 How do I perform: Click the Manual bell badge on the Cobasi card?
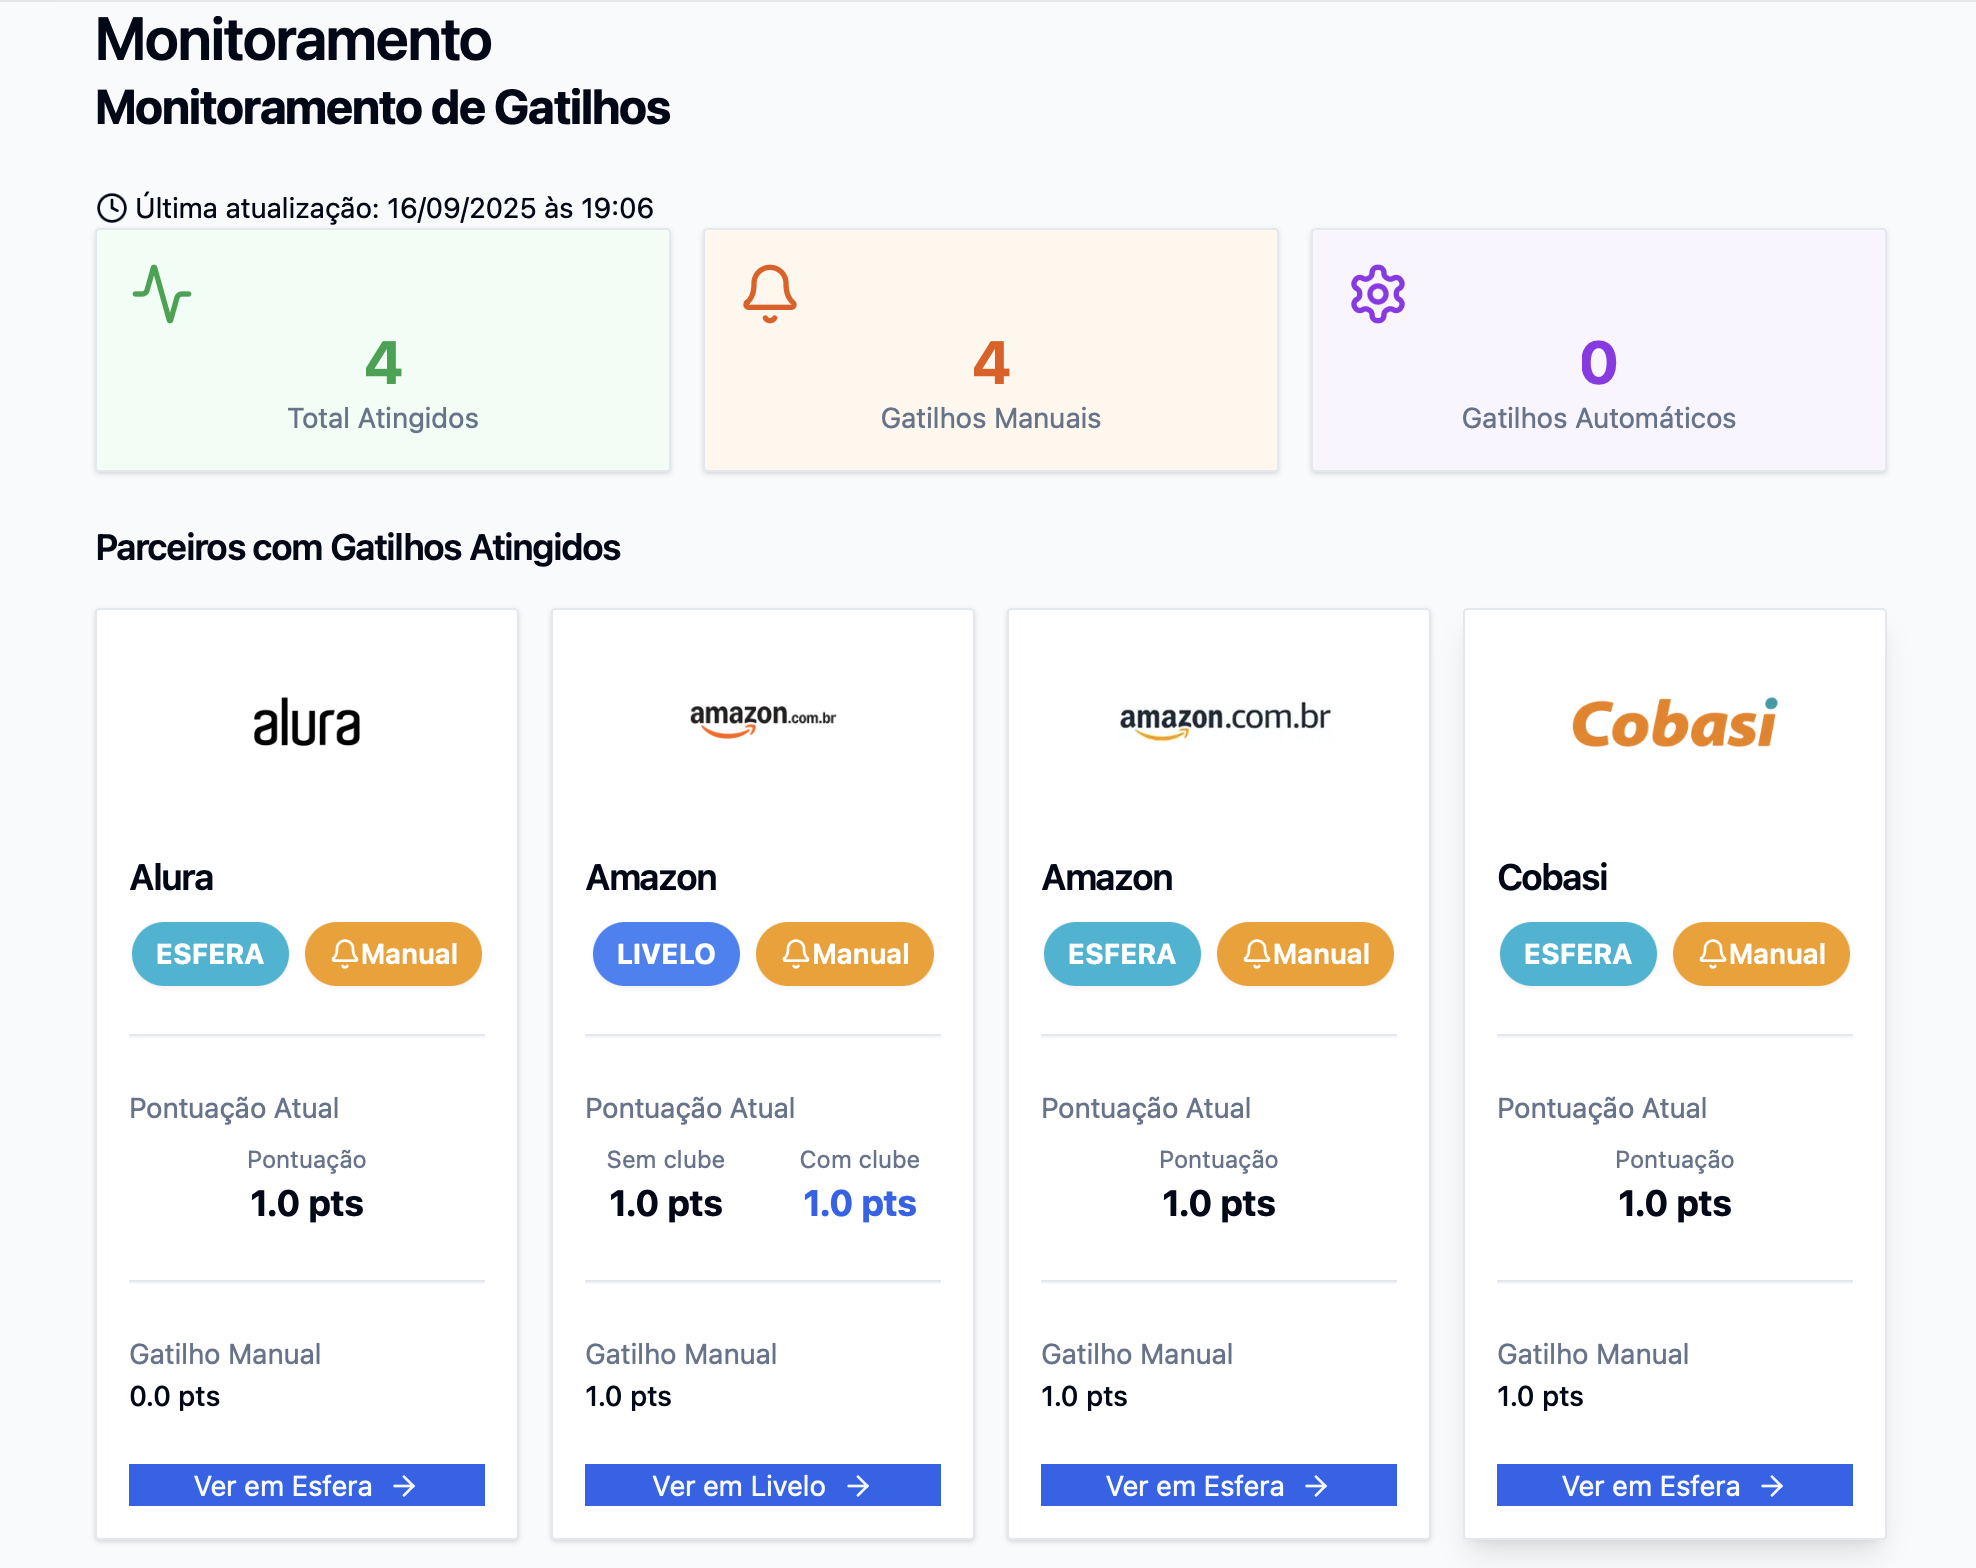(1761, 954)
